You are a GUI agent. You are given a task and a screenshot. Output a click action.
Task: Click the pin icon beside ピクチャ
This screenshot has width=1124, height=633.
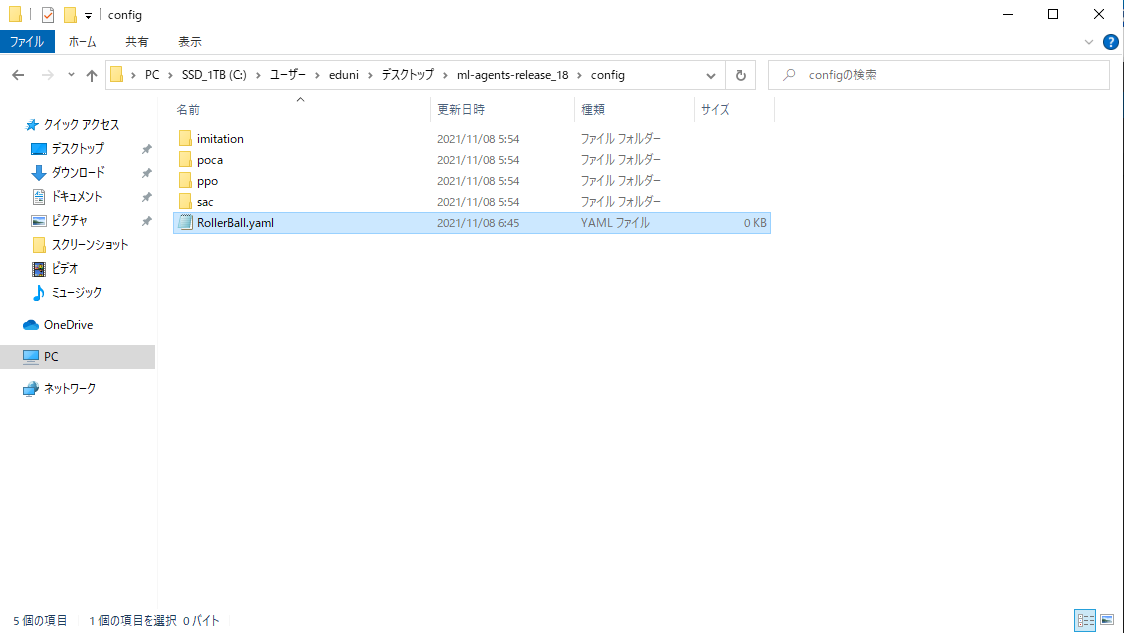(x=146, y=221)
